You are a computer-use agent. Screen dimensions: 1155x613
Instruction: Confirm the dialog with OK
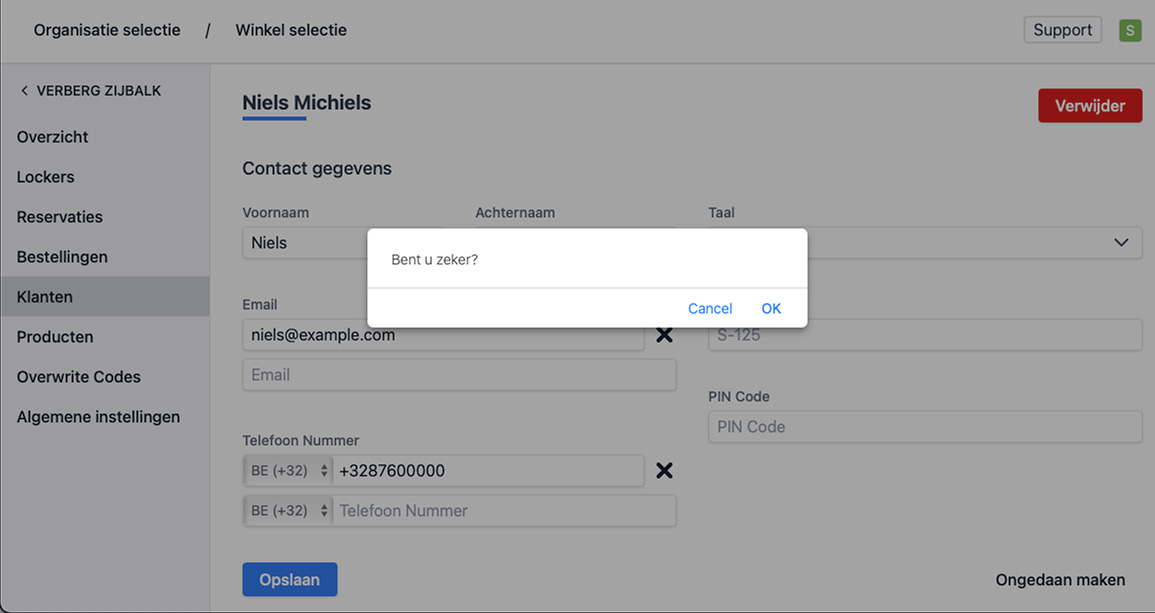[x=771, y=308]
